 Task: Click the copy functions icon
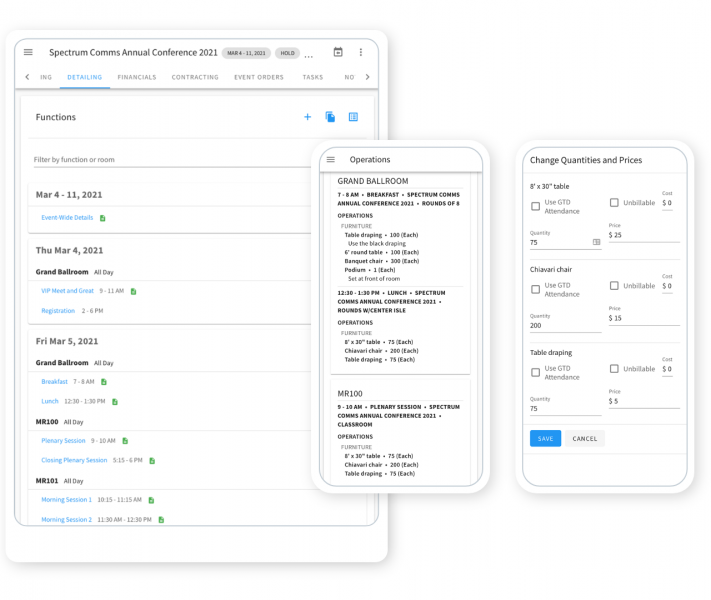330,117
